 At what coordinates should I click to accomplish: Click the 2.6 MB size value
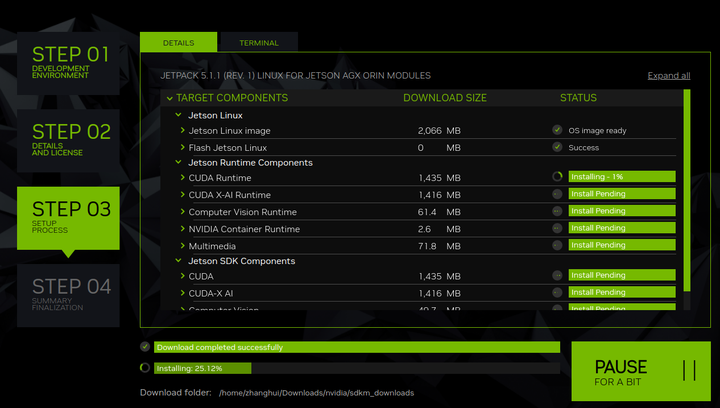(x=439, y=229)
